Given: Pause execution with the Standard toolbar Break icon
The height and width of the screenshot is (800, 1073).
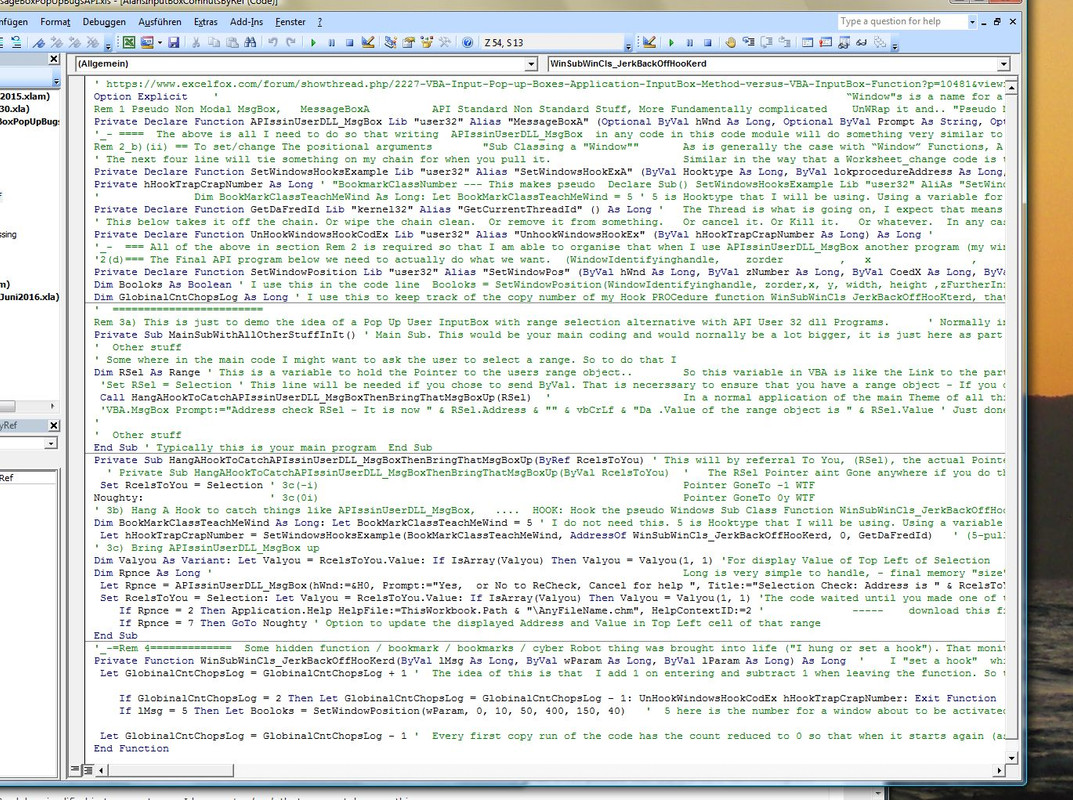Looking at the screenshot, I should pyautogui.click(x=332, y=42).
